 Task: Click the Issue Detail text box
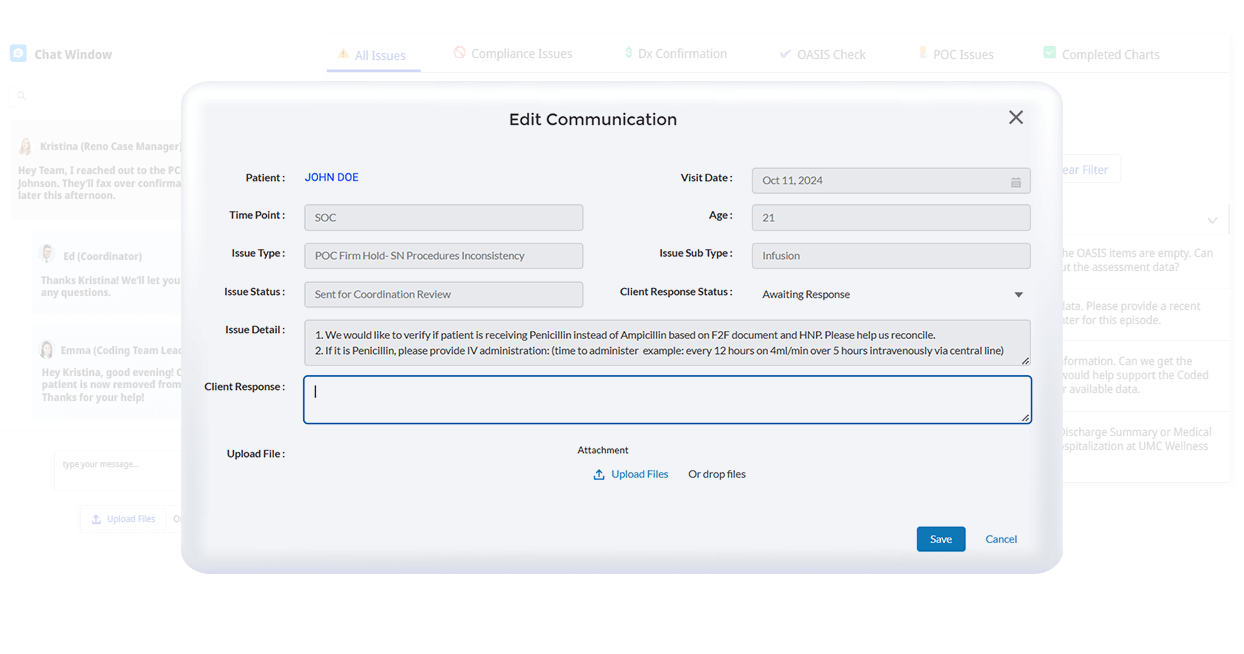tap(667, 343)
